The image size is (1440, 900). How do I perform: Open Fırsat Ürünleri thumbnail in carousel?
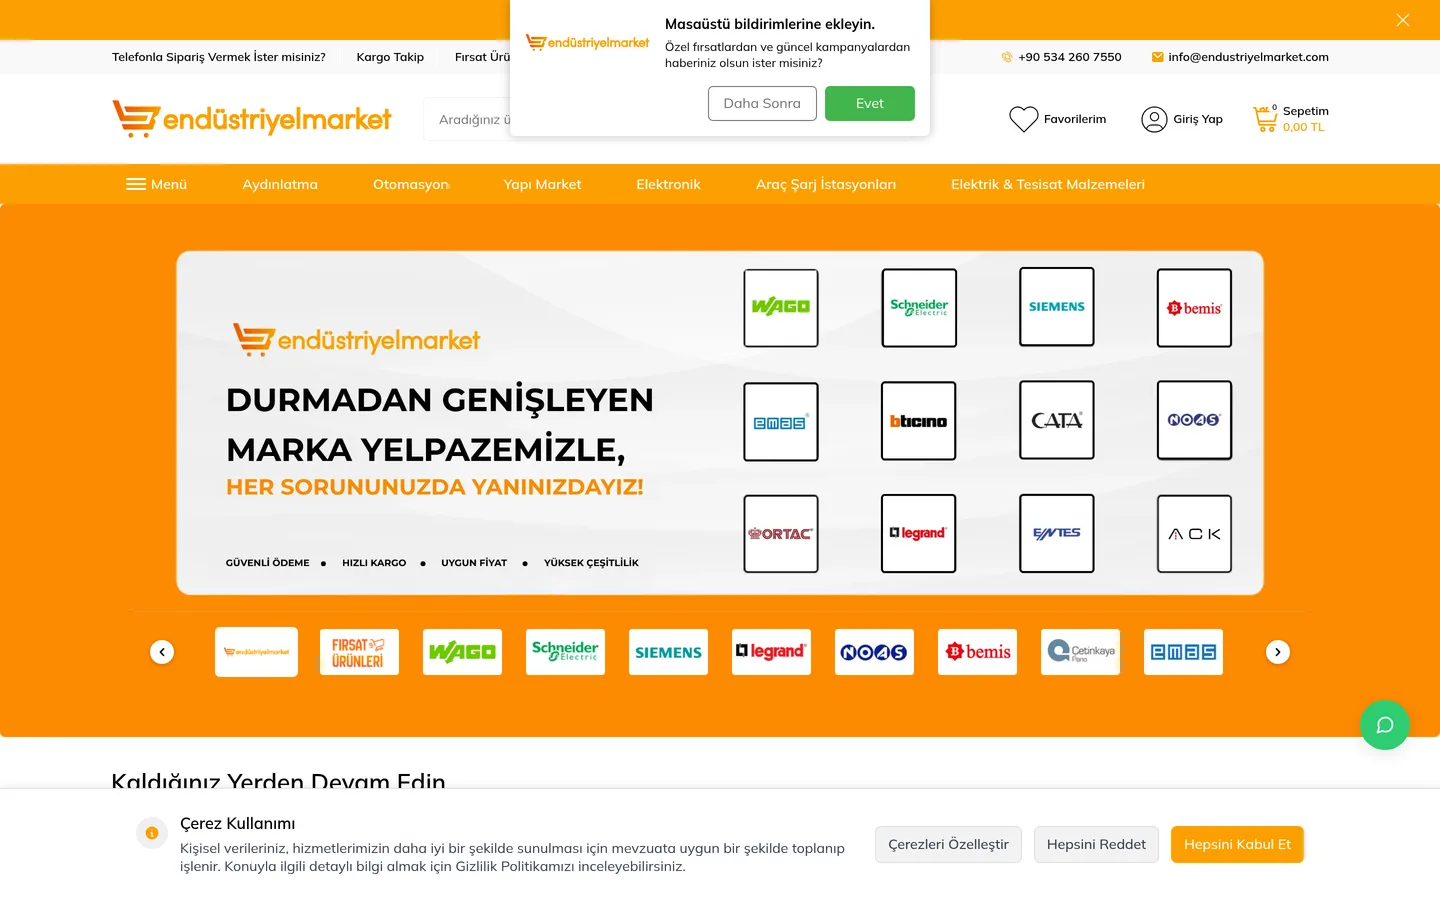[x=359, y=652]
